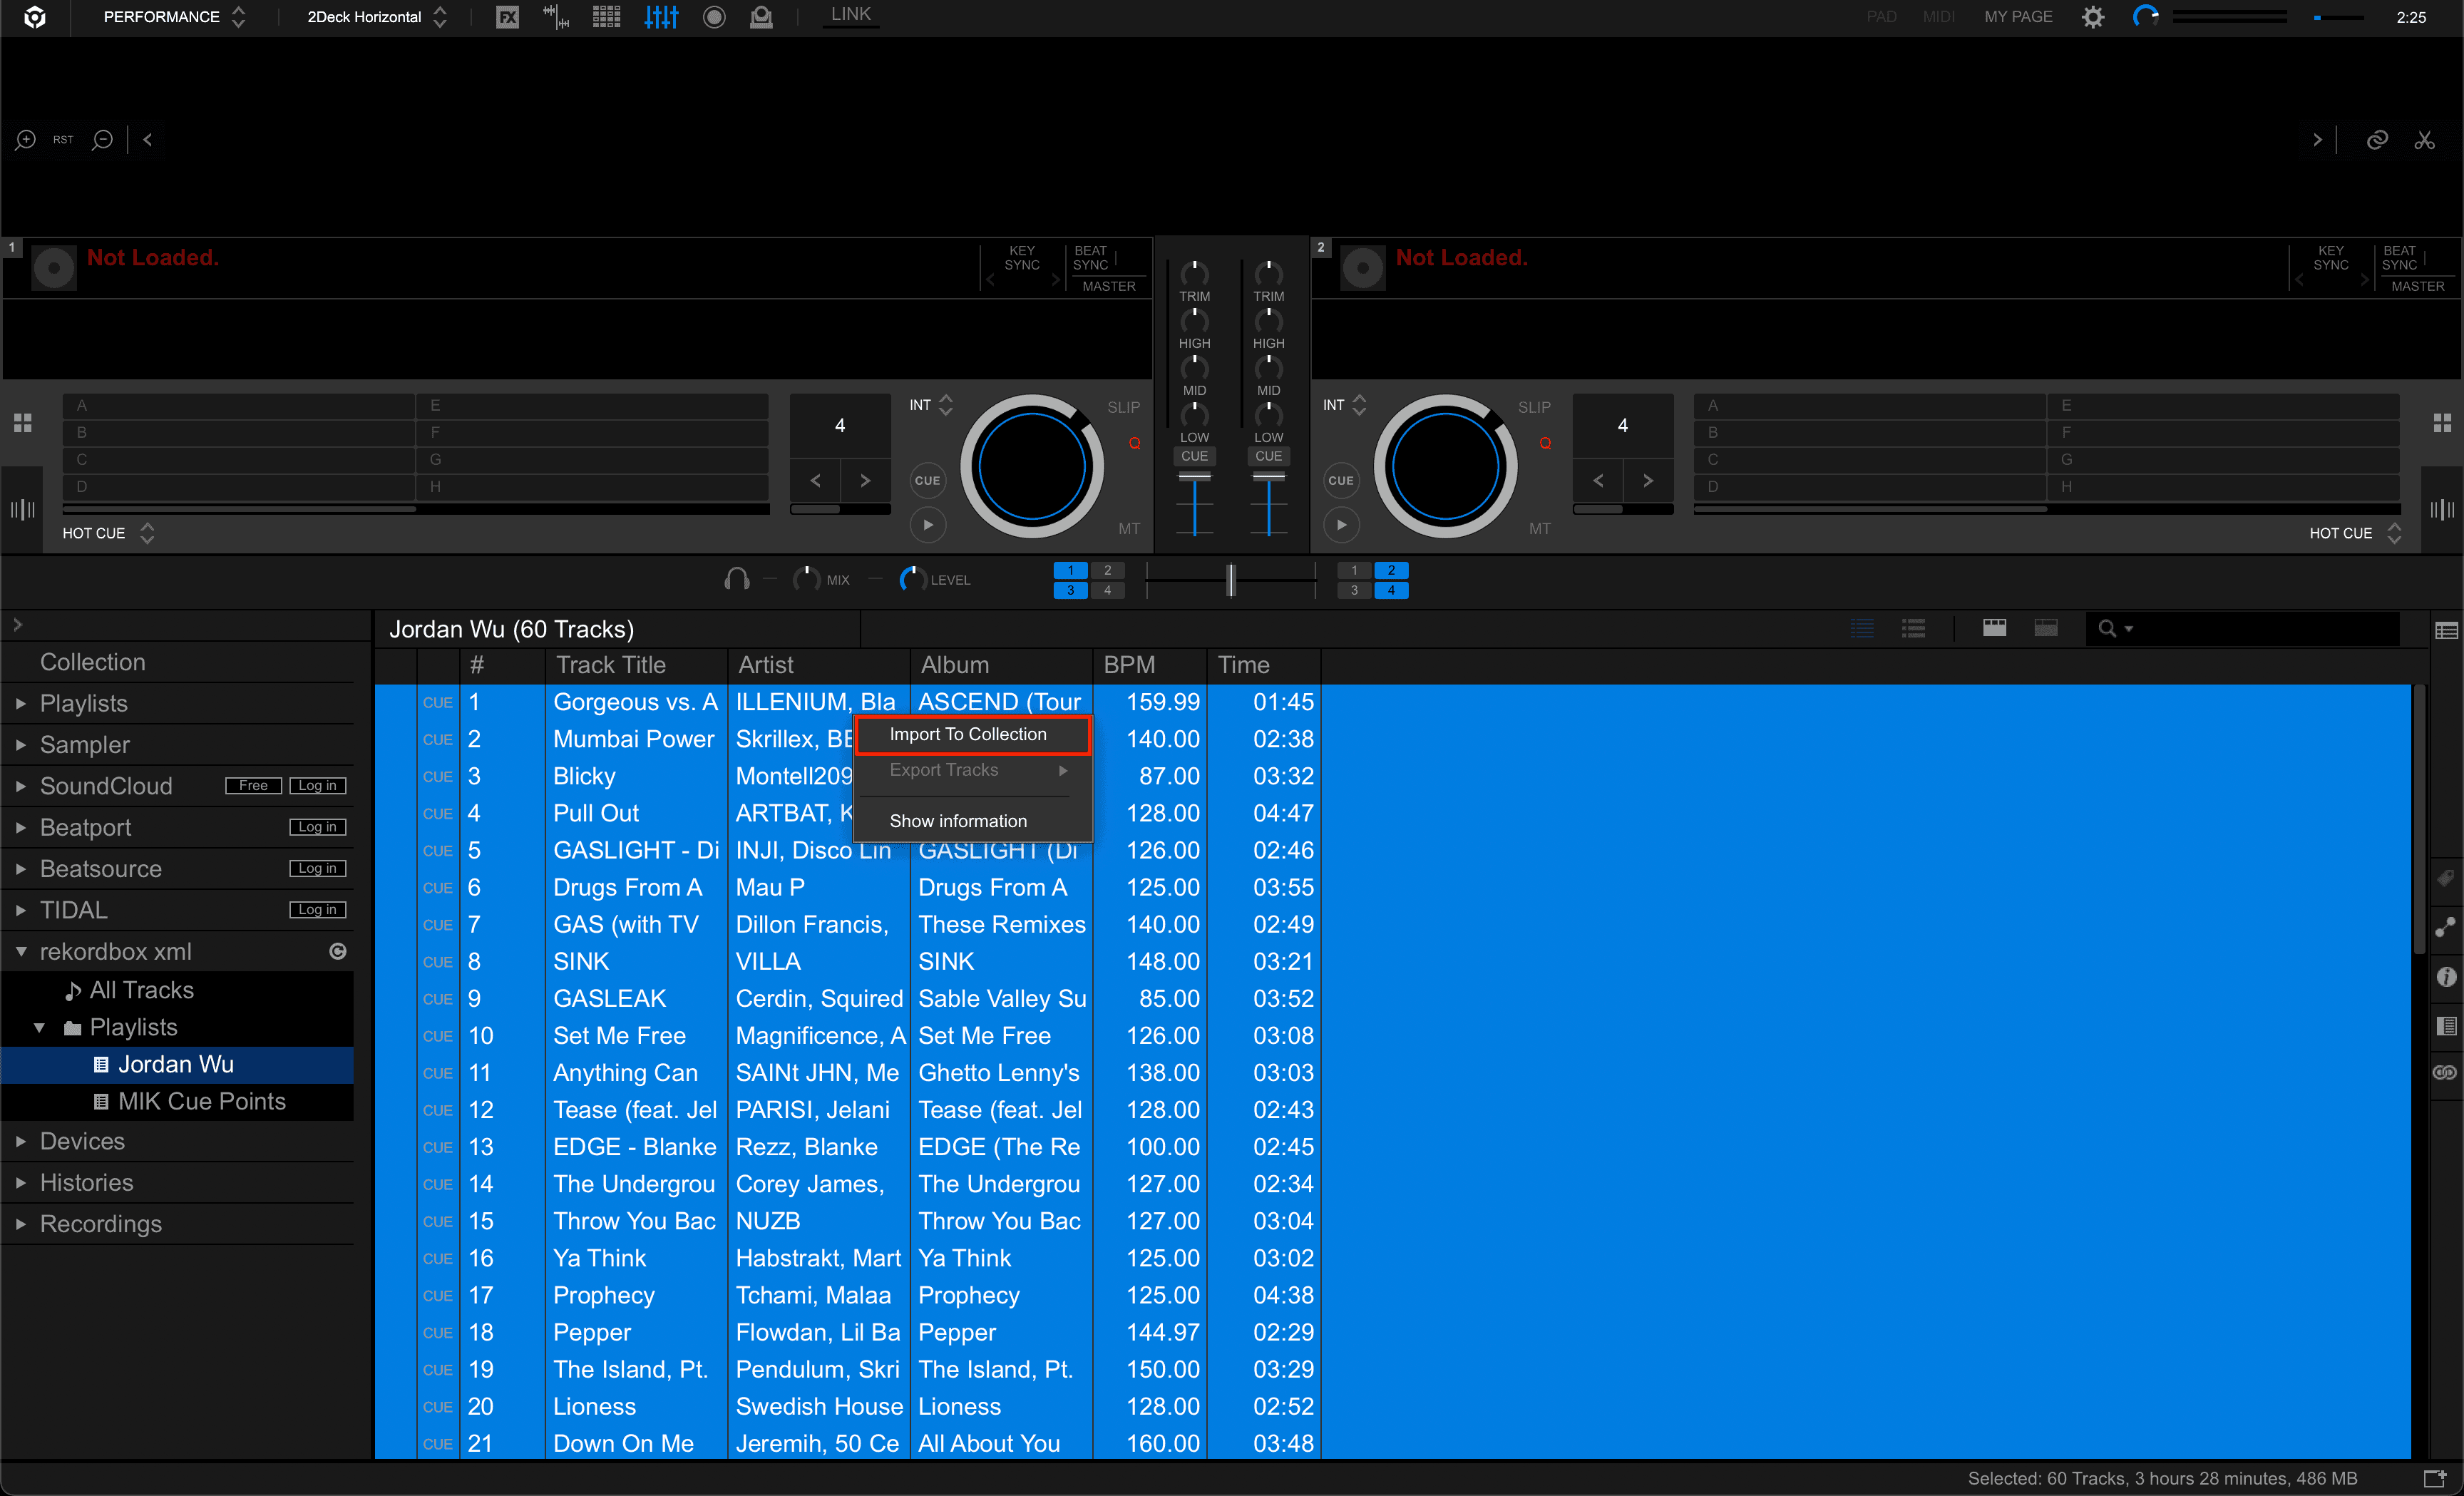Open the recording panel
Viewport: 2464px width, 1496px height.
pos(714,17)
